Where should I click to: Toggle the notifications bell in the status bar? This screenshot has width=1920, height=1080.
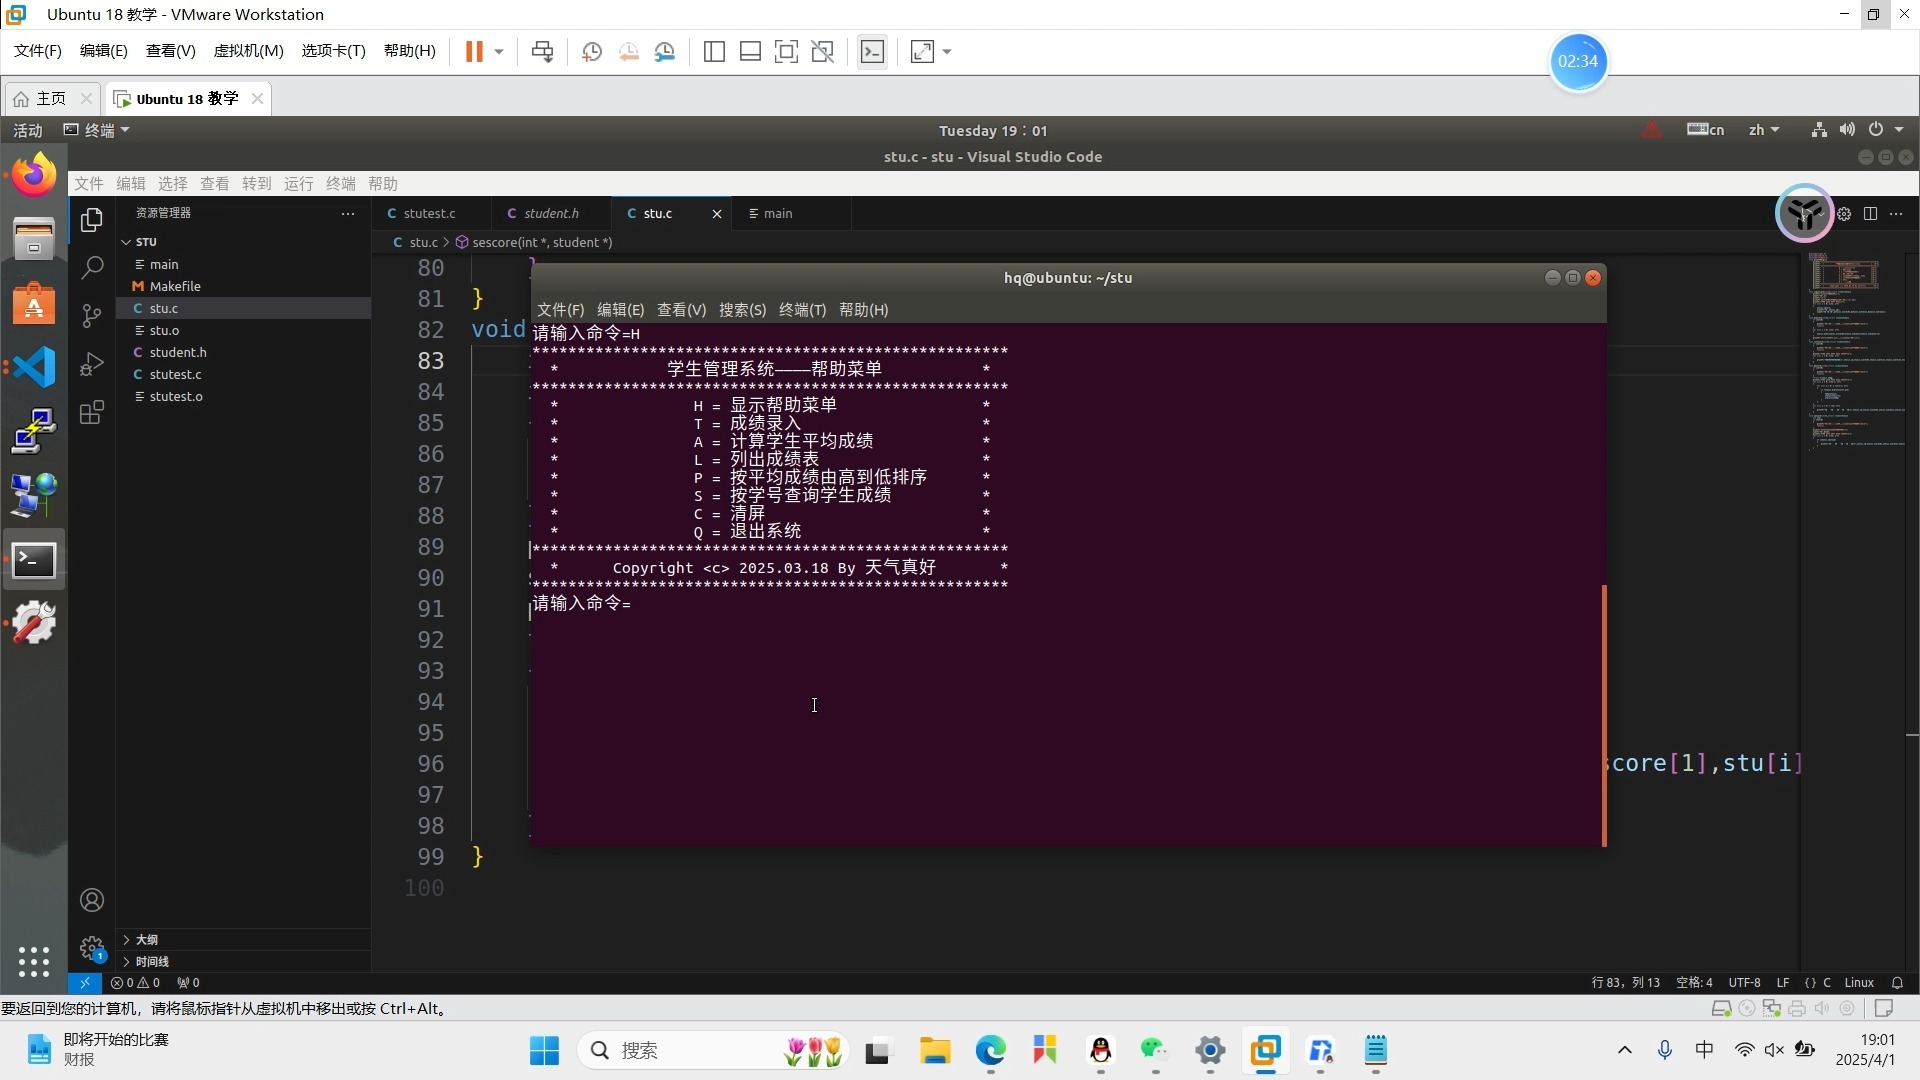coord(1897,983)
